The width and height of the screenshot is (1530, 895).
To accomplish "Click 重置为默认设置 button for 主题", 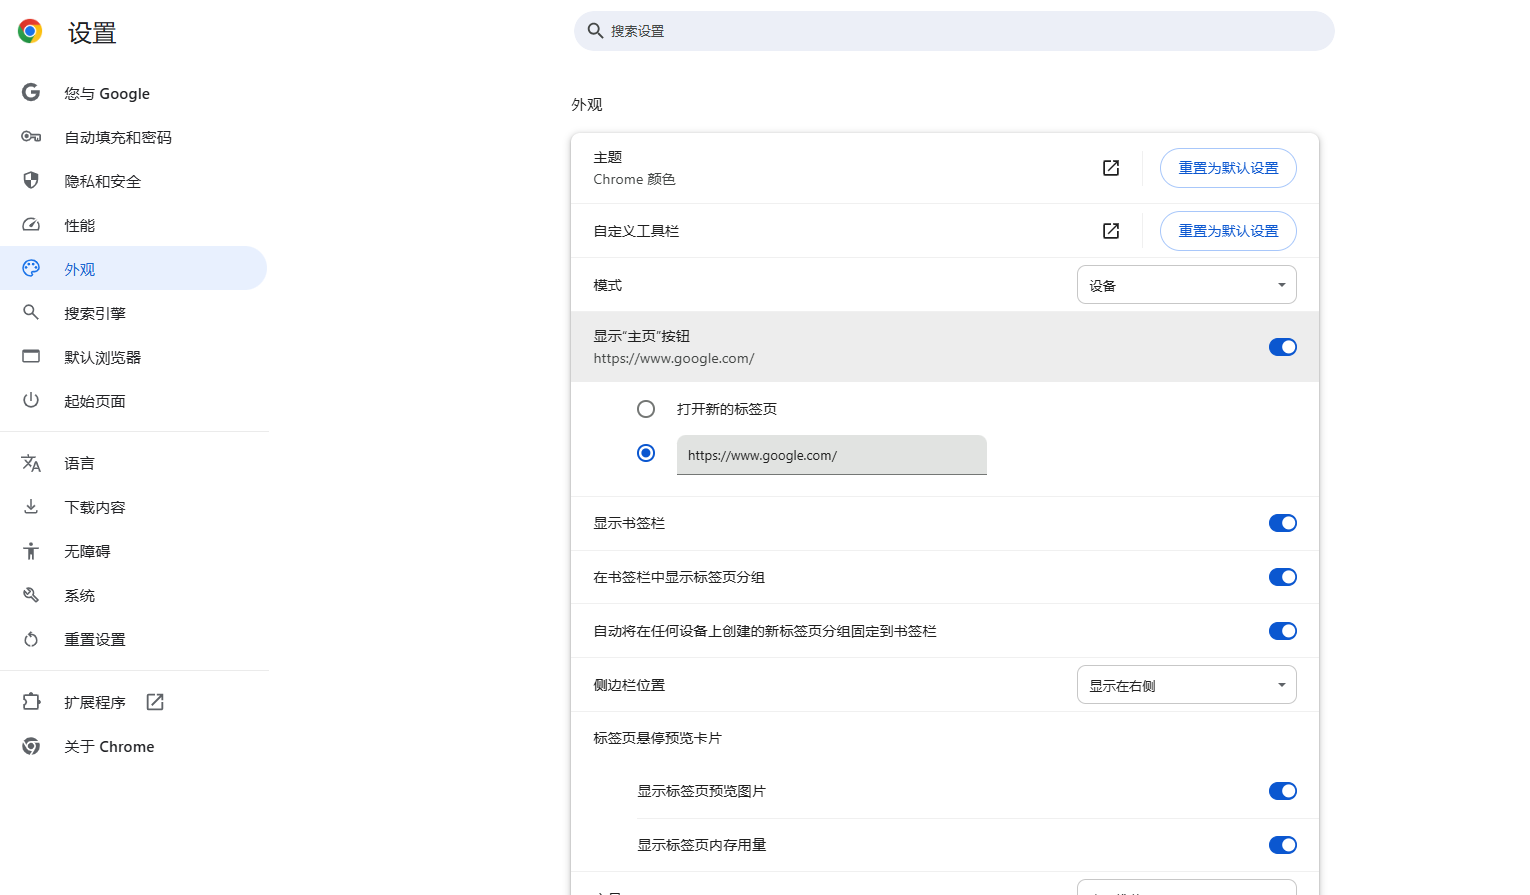I will [1228, 168].
